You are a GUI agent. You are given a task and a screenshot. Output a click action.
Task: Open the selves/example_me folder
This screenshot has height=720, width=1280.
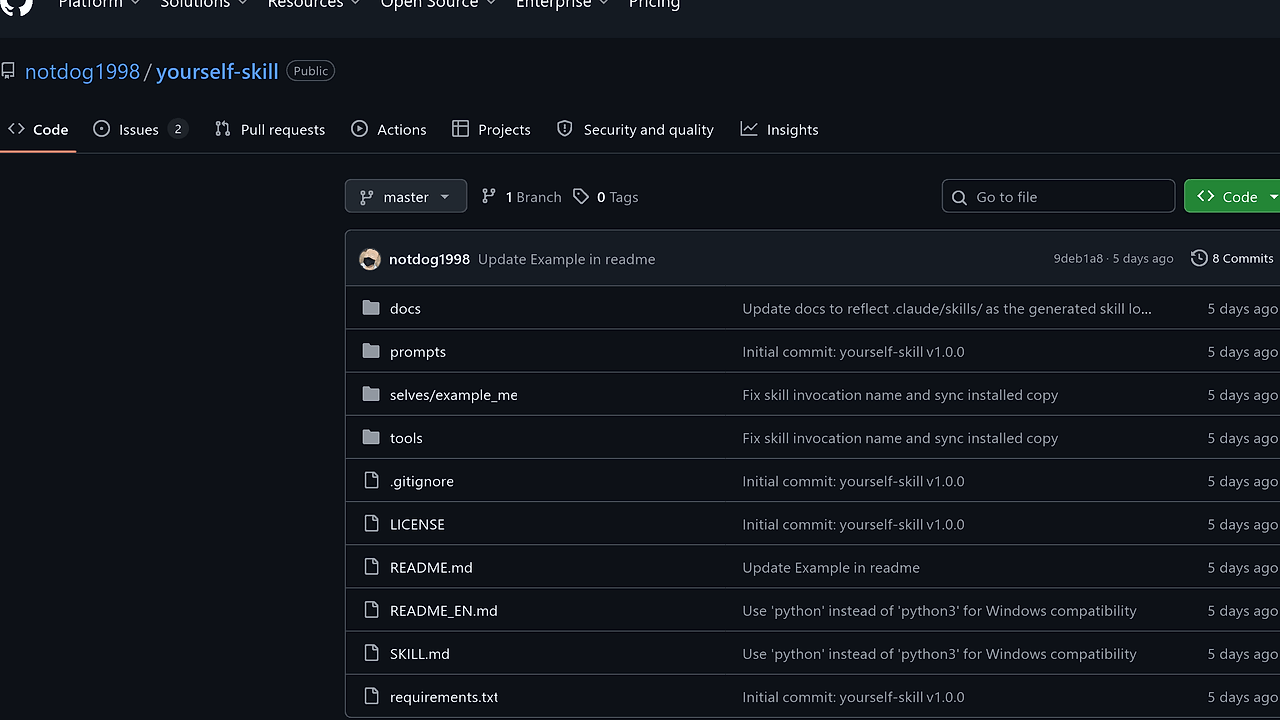click(454, 394)
